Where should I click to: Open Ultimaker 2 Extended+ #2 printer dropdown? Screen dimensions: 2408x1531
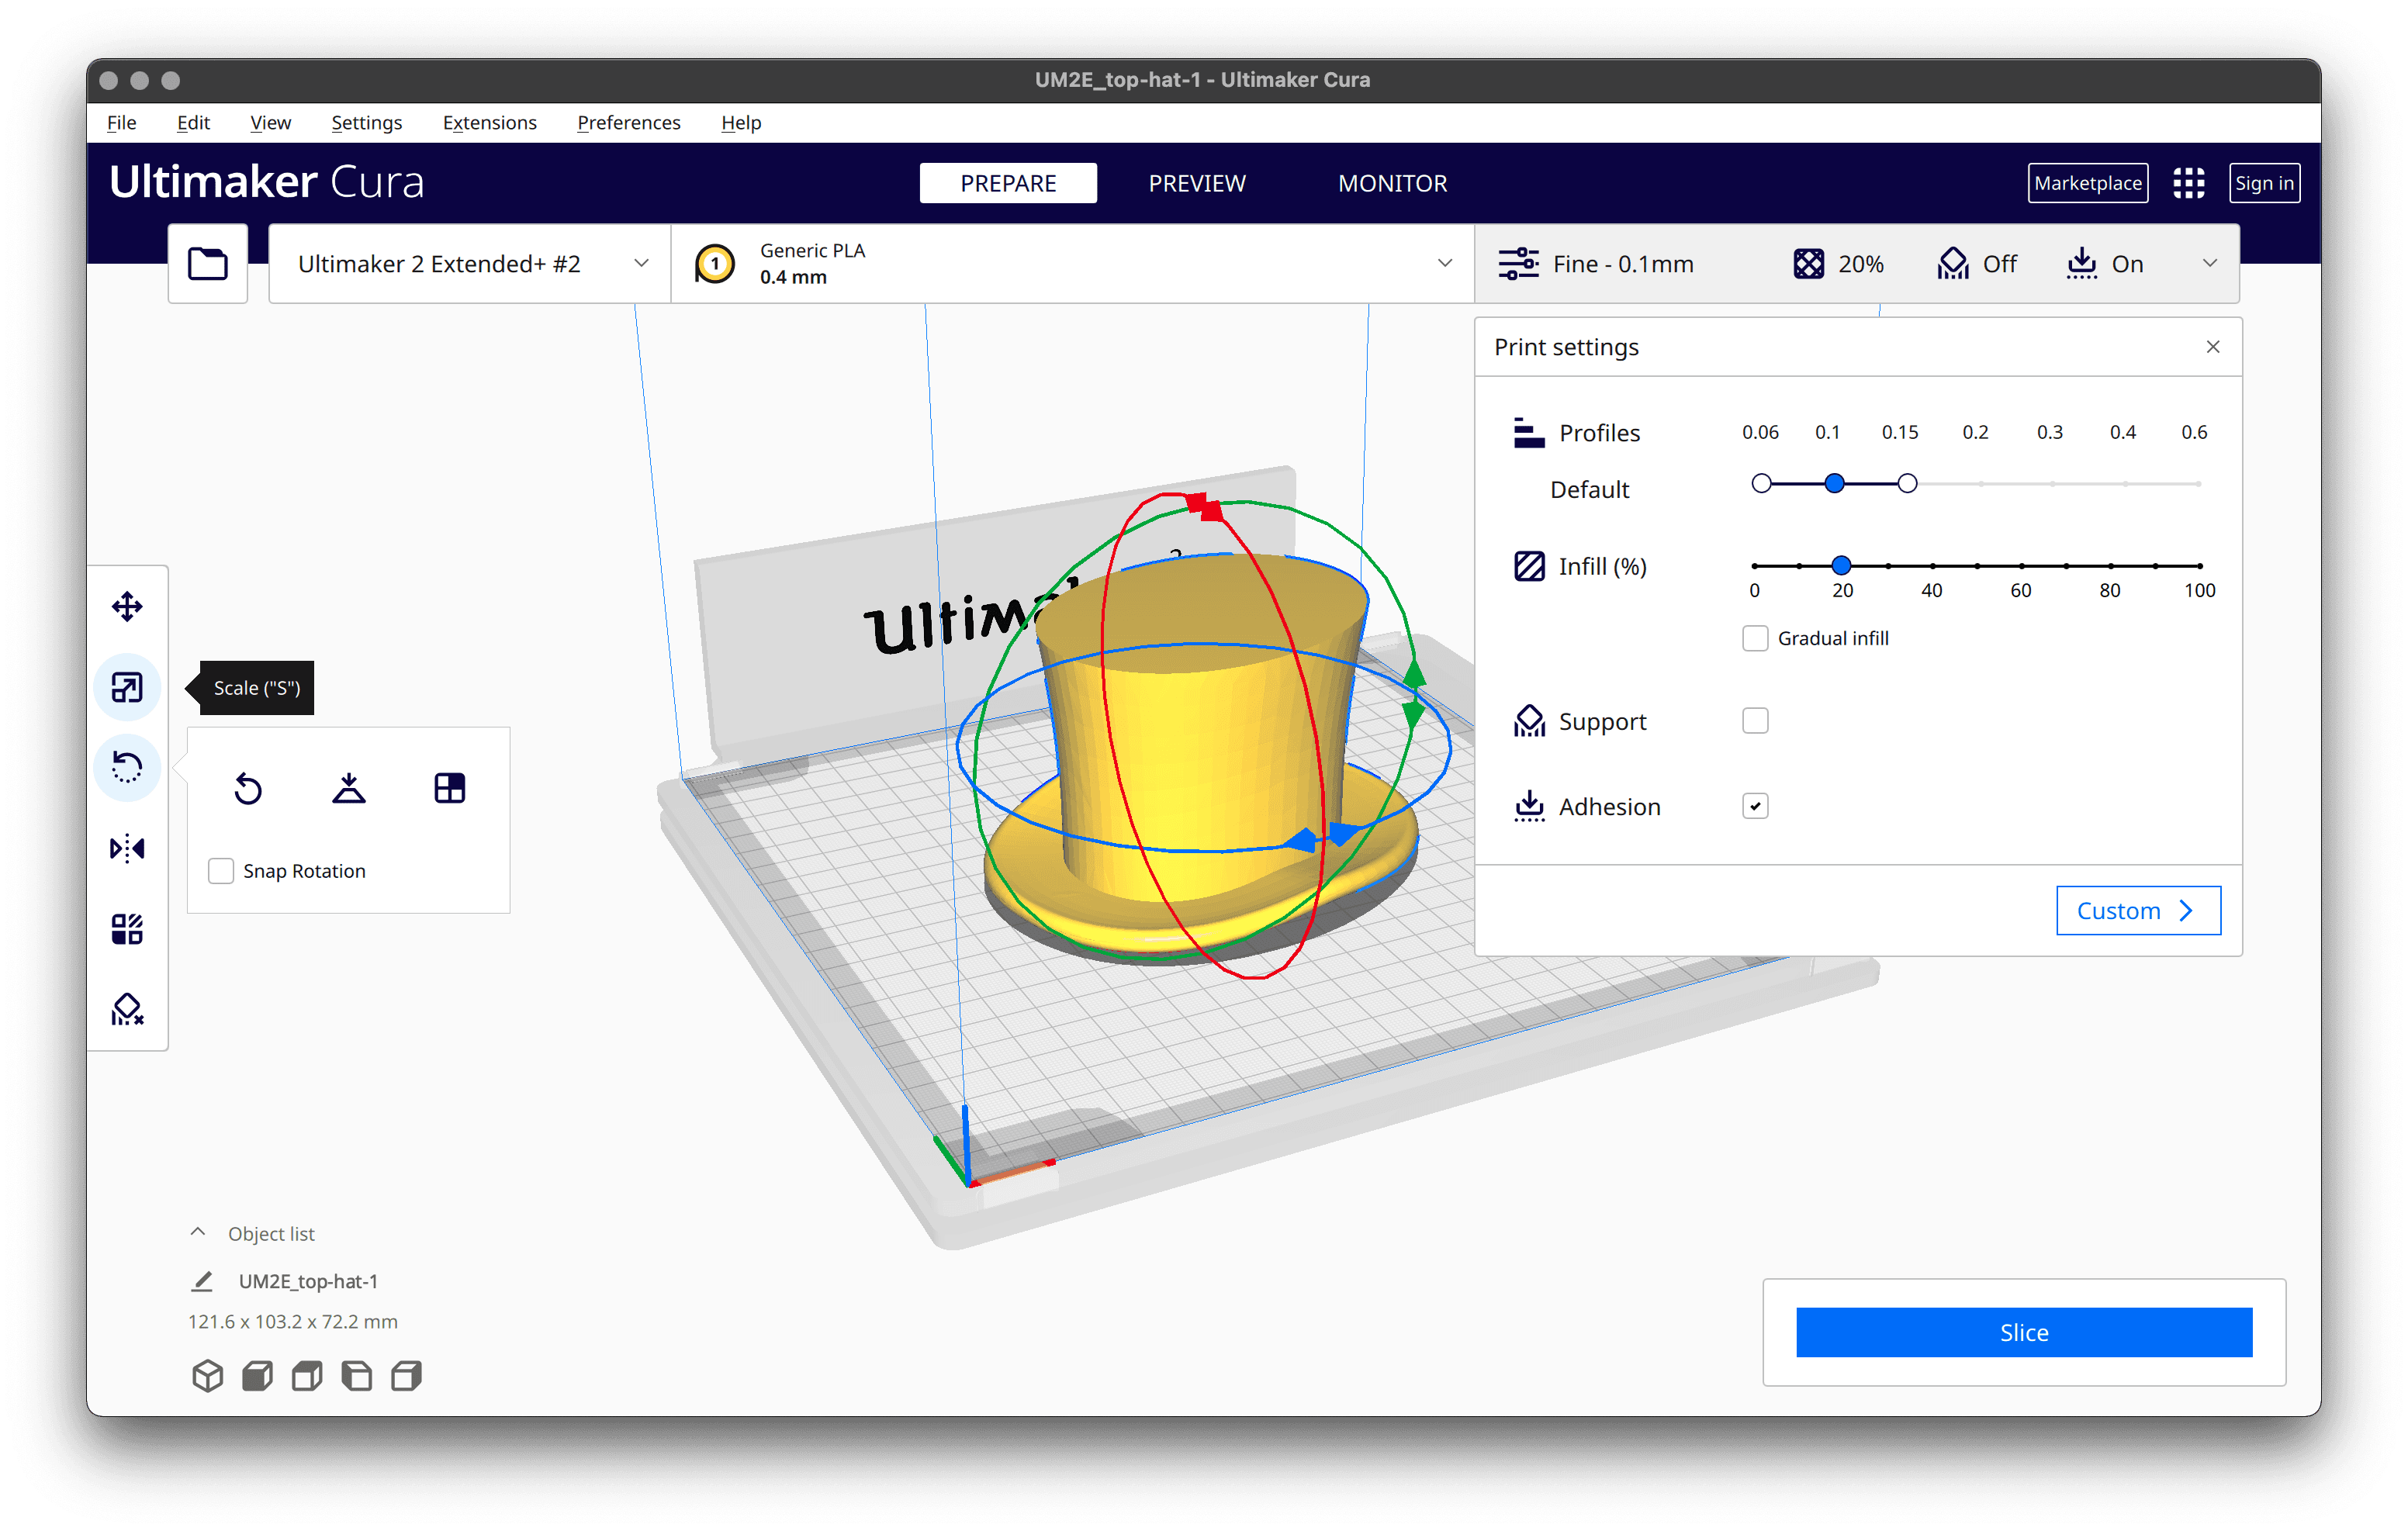click(470, 264)
